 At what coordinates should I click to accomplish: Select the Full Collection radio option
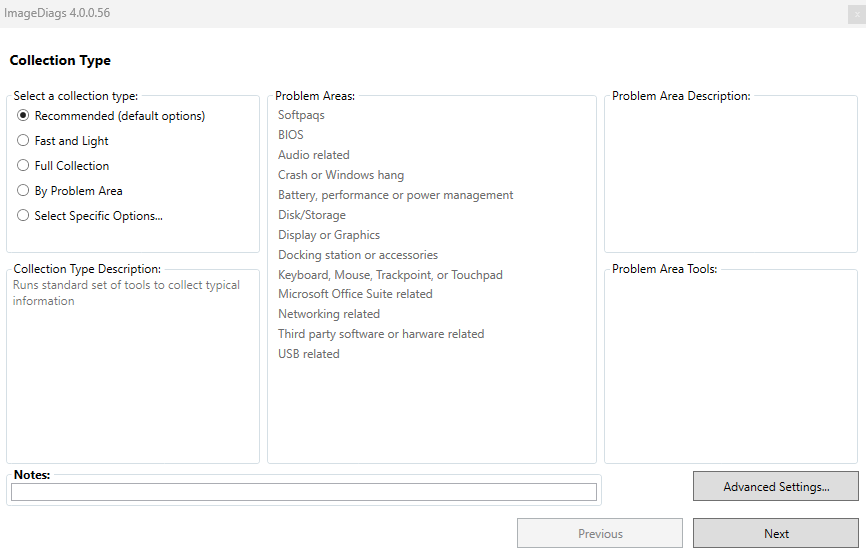[x=23, y=166]
